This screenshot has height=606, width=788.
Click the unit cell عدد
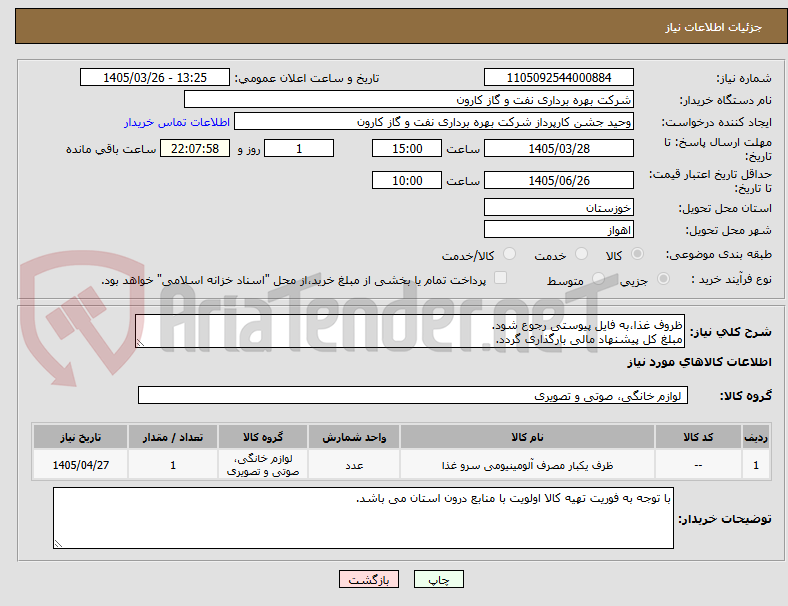[354, 465]
